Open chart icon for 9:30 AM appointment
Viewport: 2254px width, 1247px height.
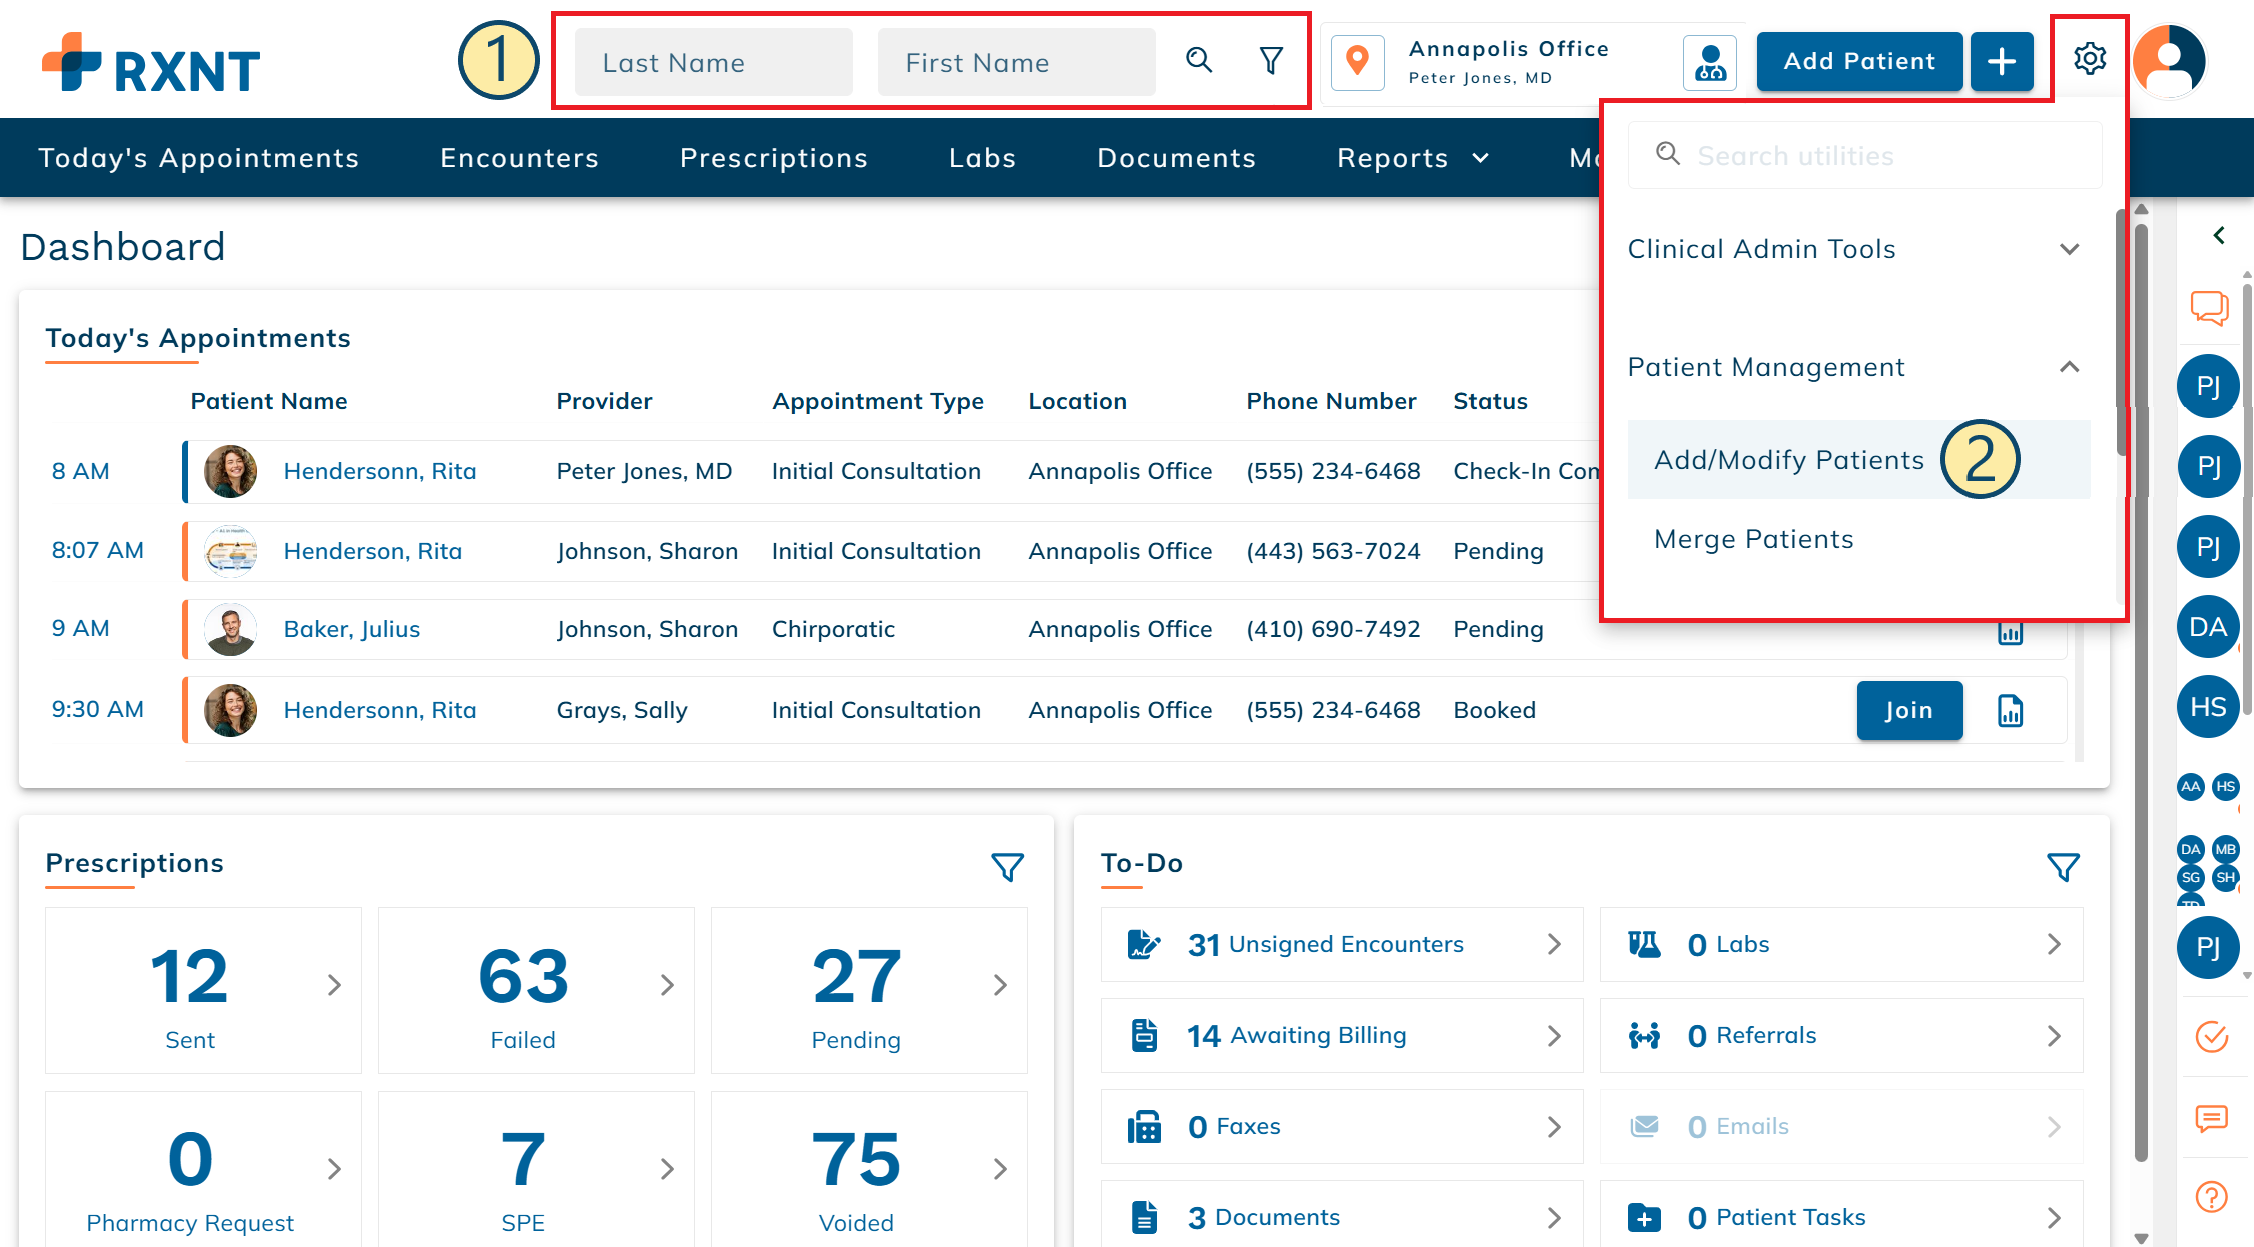tap(2010, 710)
